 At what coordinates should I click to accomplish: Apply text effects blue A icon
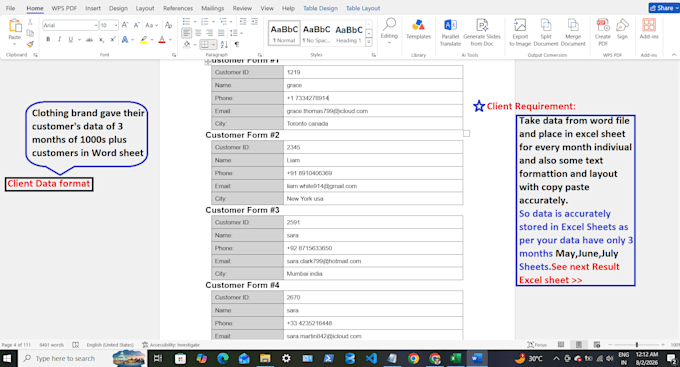pyautogui.click(x=125, y=39)
